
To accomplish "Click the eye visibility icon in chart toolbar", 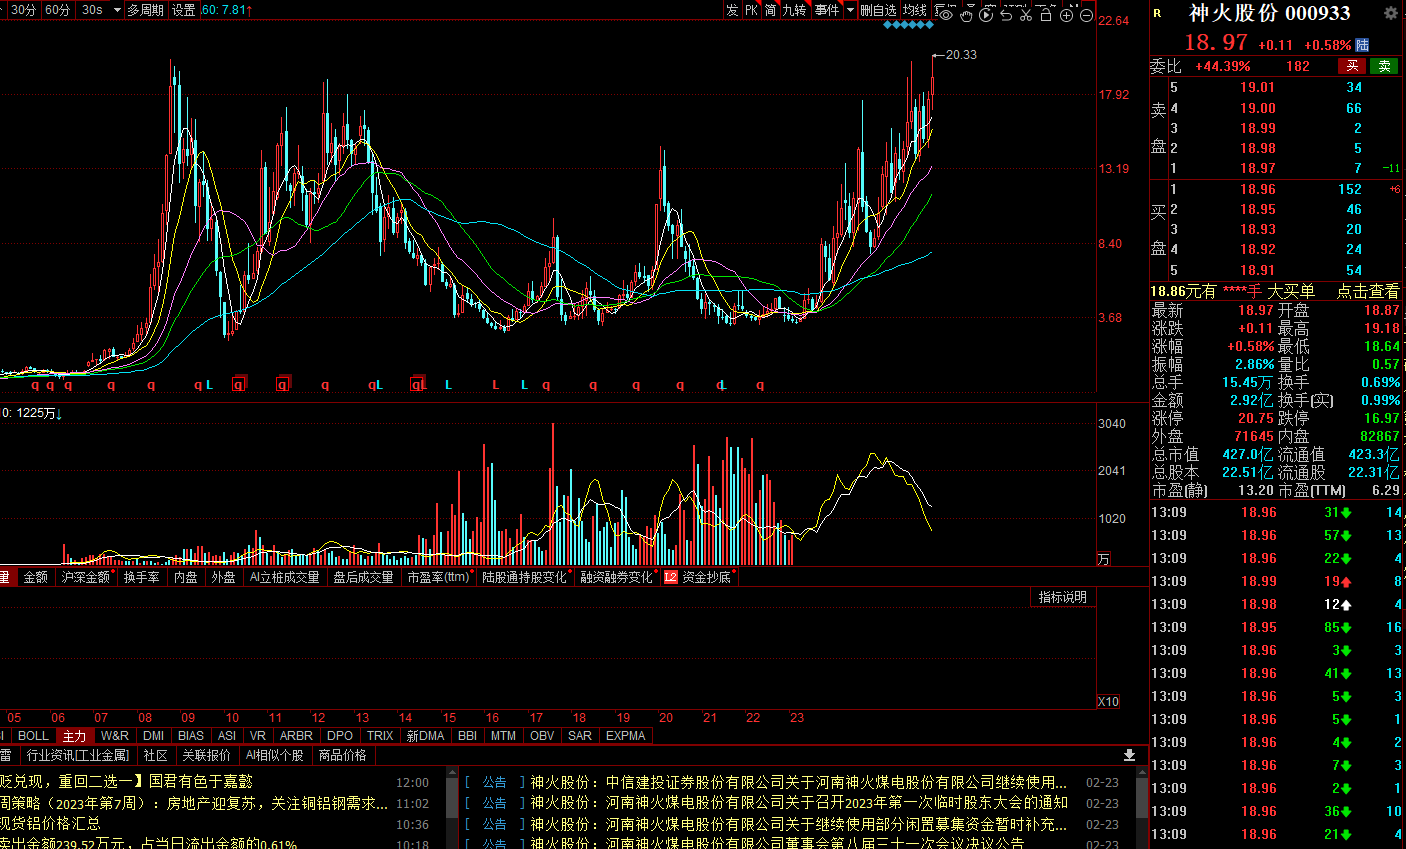I will [x=945, y=15].
